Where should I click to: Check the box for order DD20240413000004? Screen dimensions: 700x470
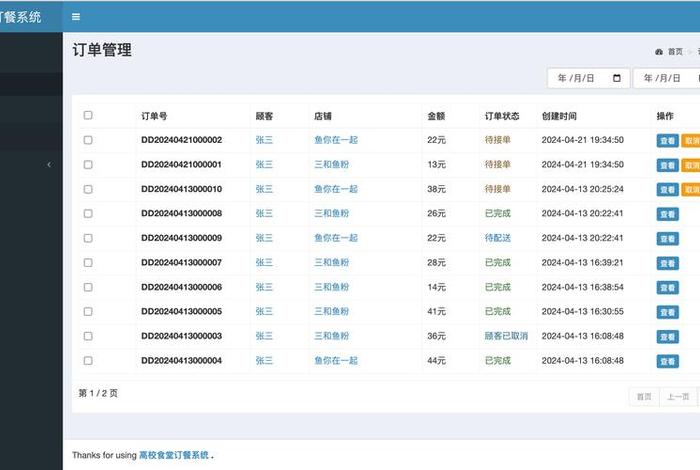(88, 361)
